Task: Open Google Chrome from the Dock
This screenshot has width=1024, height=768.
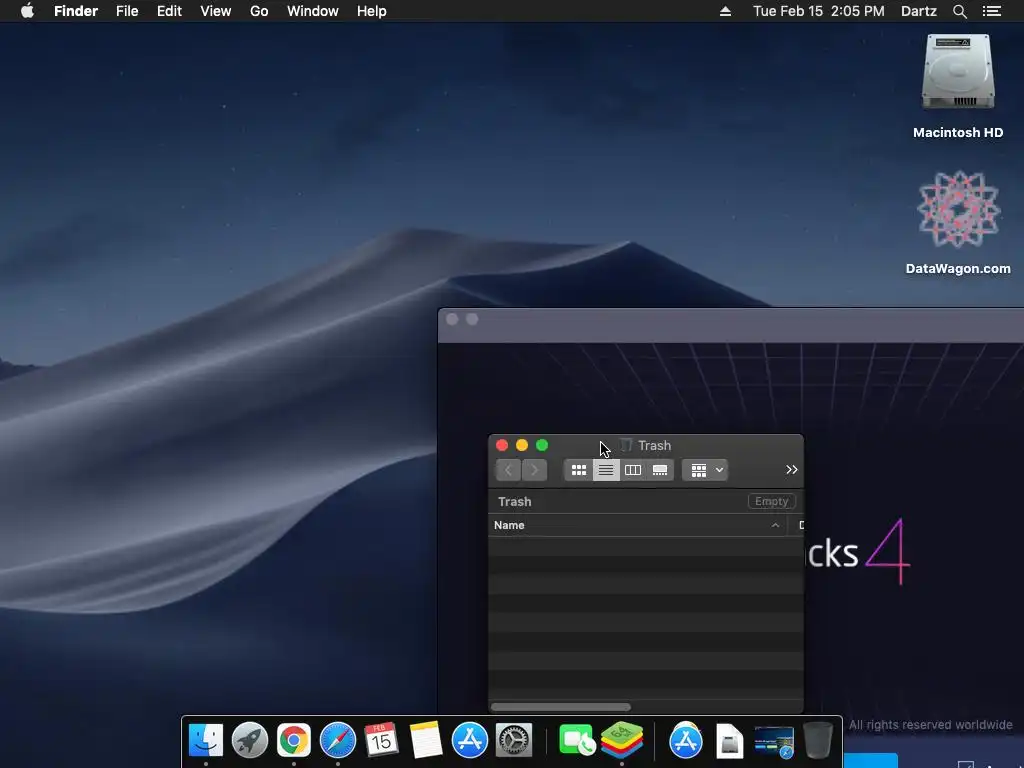Action: coord(293,741)
